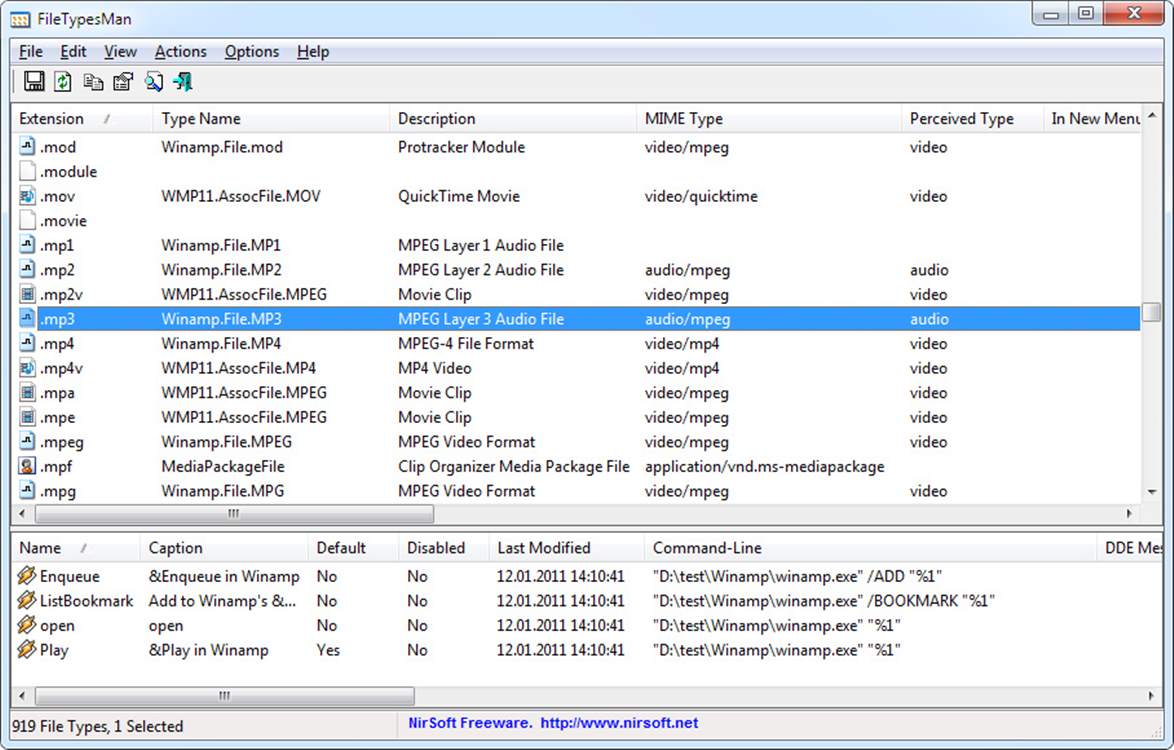Sort by MIME Type column header
Viewport: 1174px width, 750px height.
769,118
